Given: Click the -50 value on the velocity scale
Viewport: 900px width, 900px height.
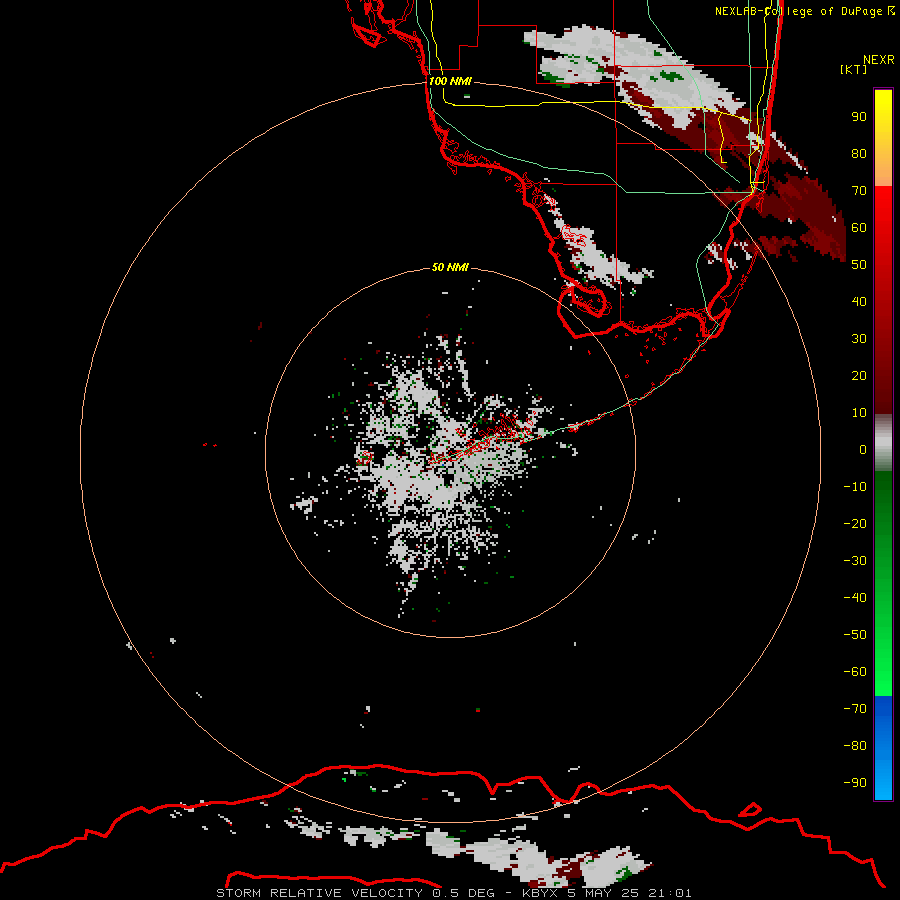Looking at the screenshot, I should click(x=855, y=634).
